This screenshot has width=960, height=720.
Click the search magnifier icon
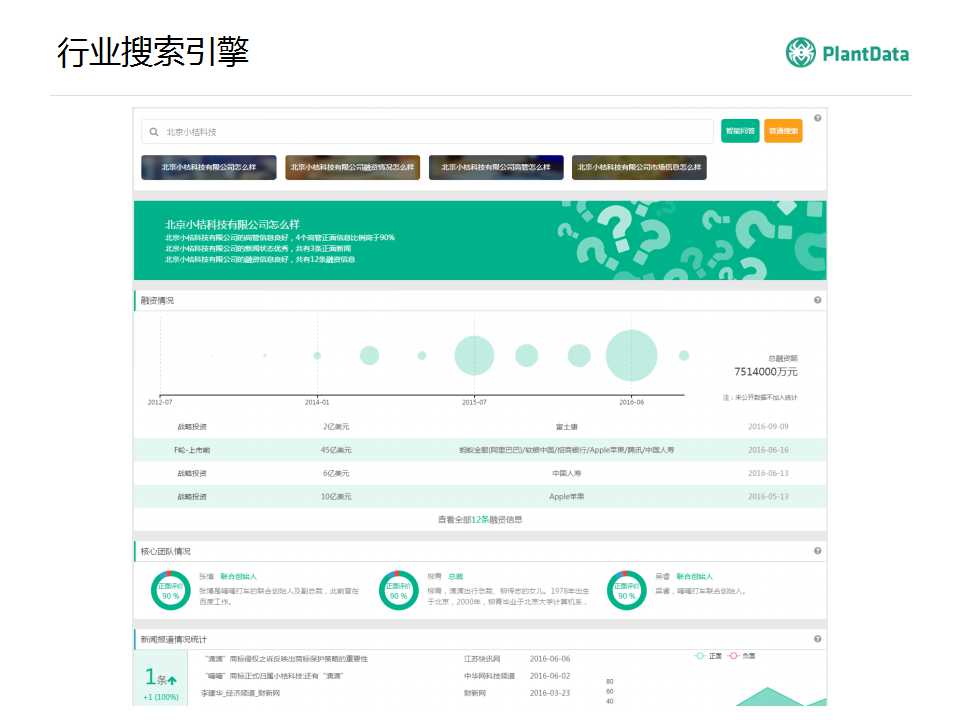154,132
